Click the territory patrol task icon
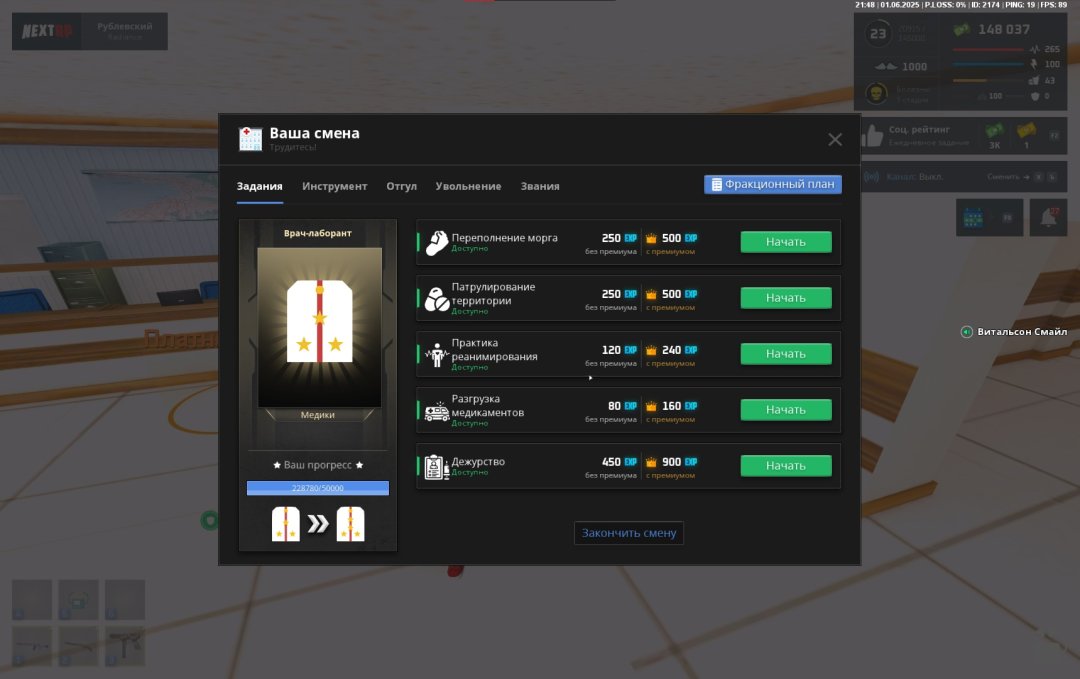Viewport: 1080px width, 679px height. pos(436,299)
